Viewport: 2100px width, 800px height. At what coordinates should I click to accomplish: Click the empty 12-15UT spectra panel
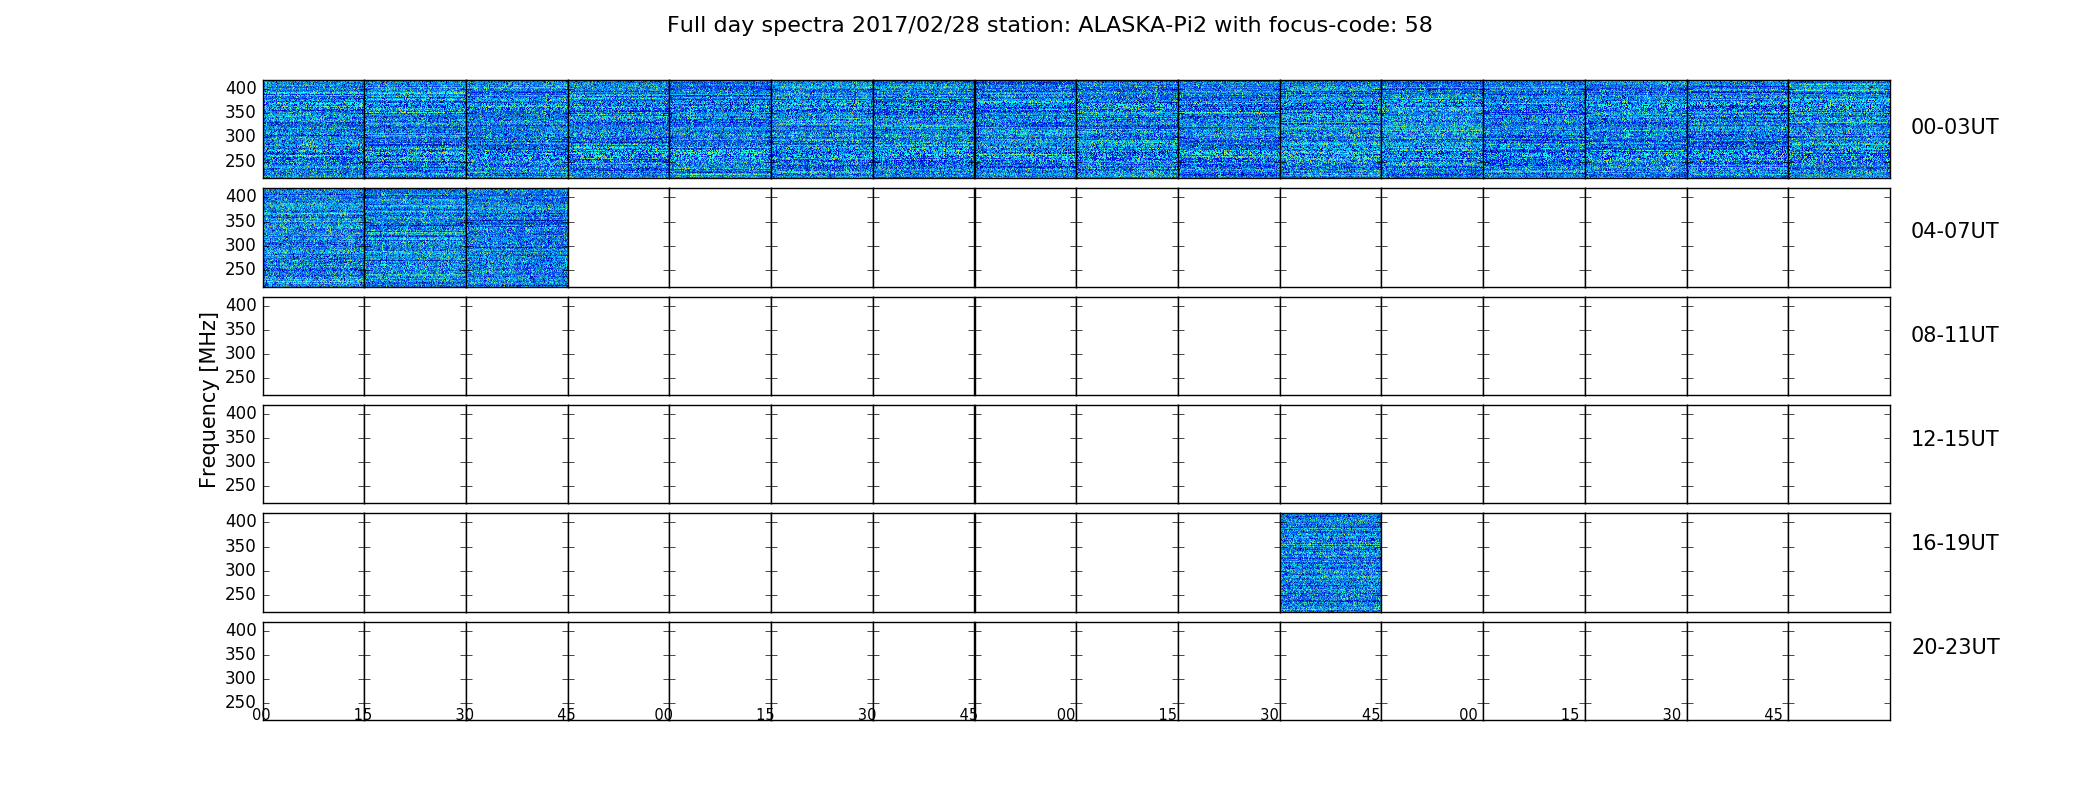[x=1076, y=454]
